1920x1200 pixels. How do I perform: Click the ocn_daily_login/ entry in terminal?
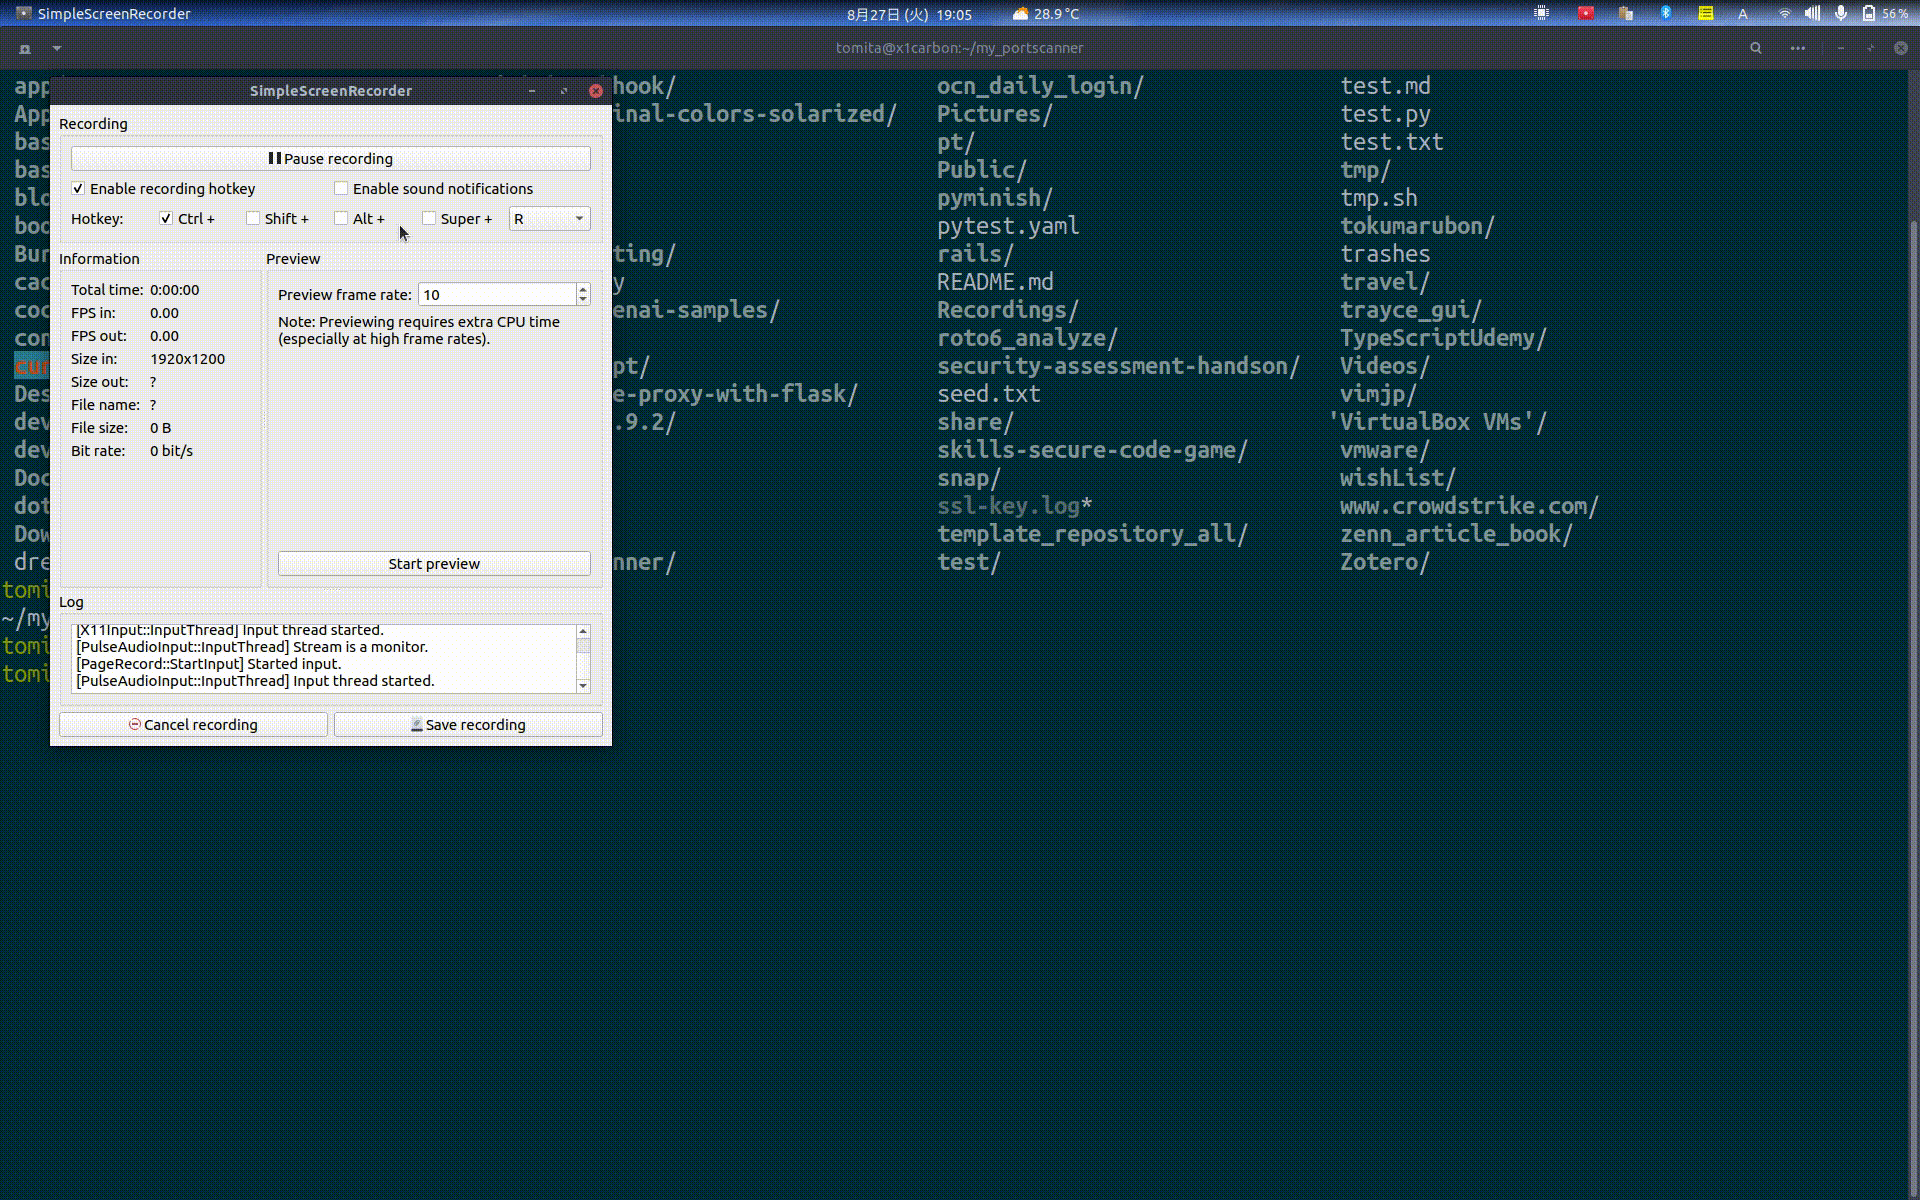[x=1040, y=86]
